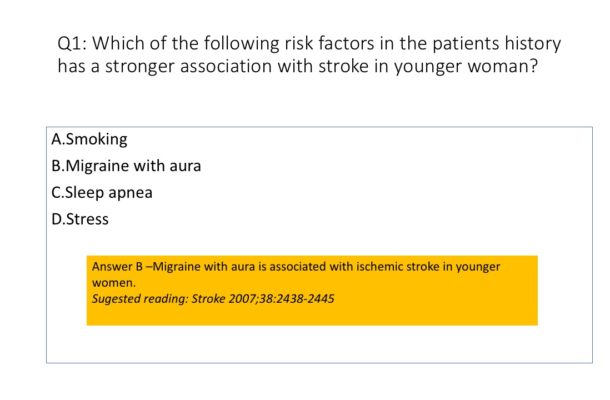The image size is (610, 400).
Task: Click the letter 'A.' before Smoking
Action: coord(58,140)
